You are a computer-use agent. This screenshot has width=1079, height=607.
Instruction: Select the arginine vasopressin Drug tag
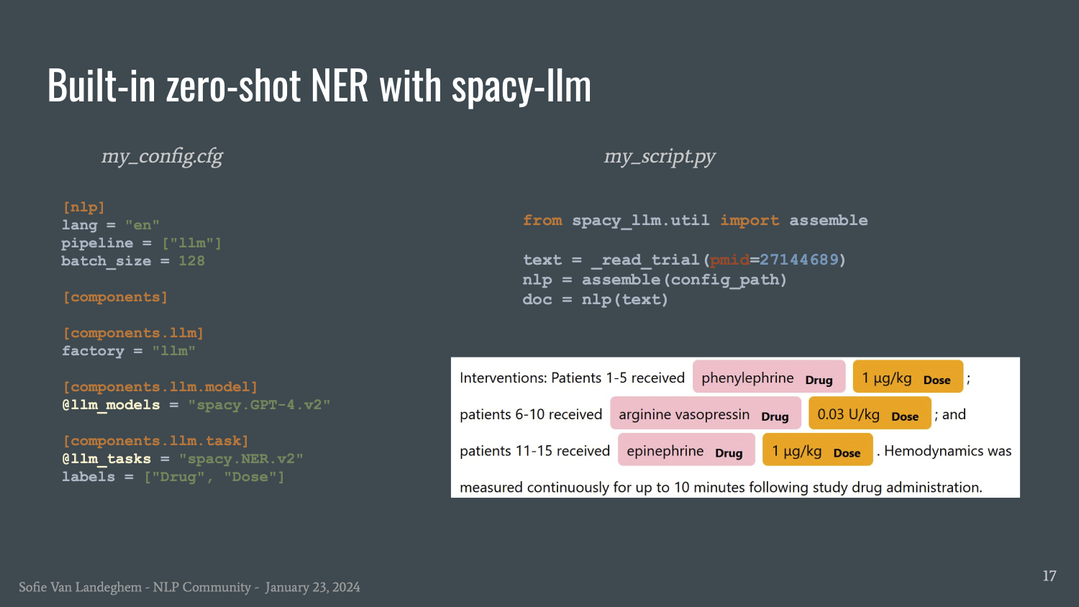pyautogui.click(x=704, y=413)
